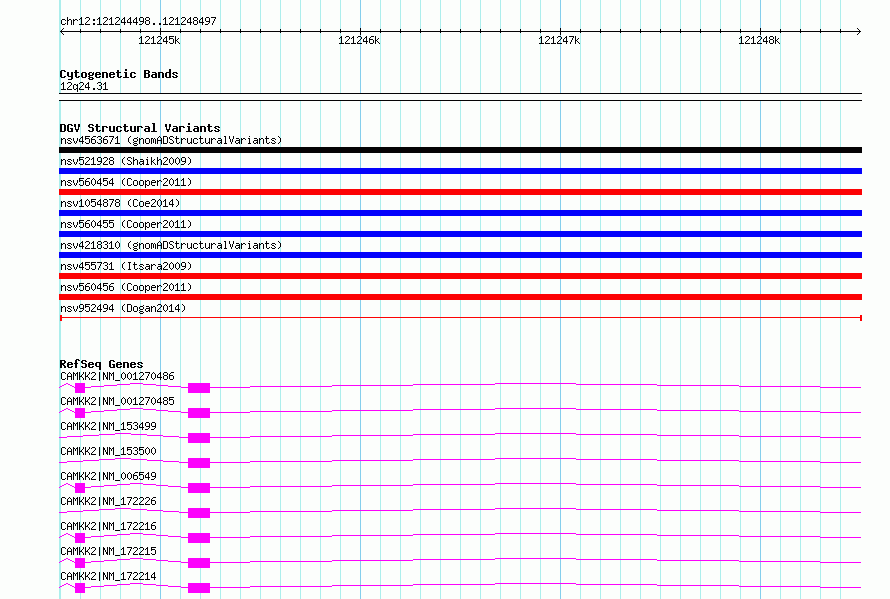Image resolution: width=890 pixels, height=599 pixels.
Task: Click large exon box of NM_001270485
Action: (199, 413)
